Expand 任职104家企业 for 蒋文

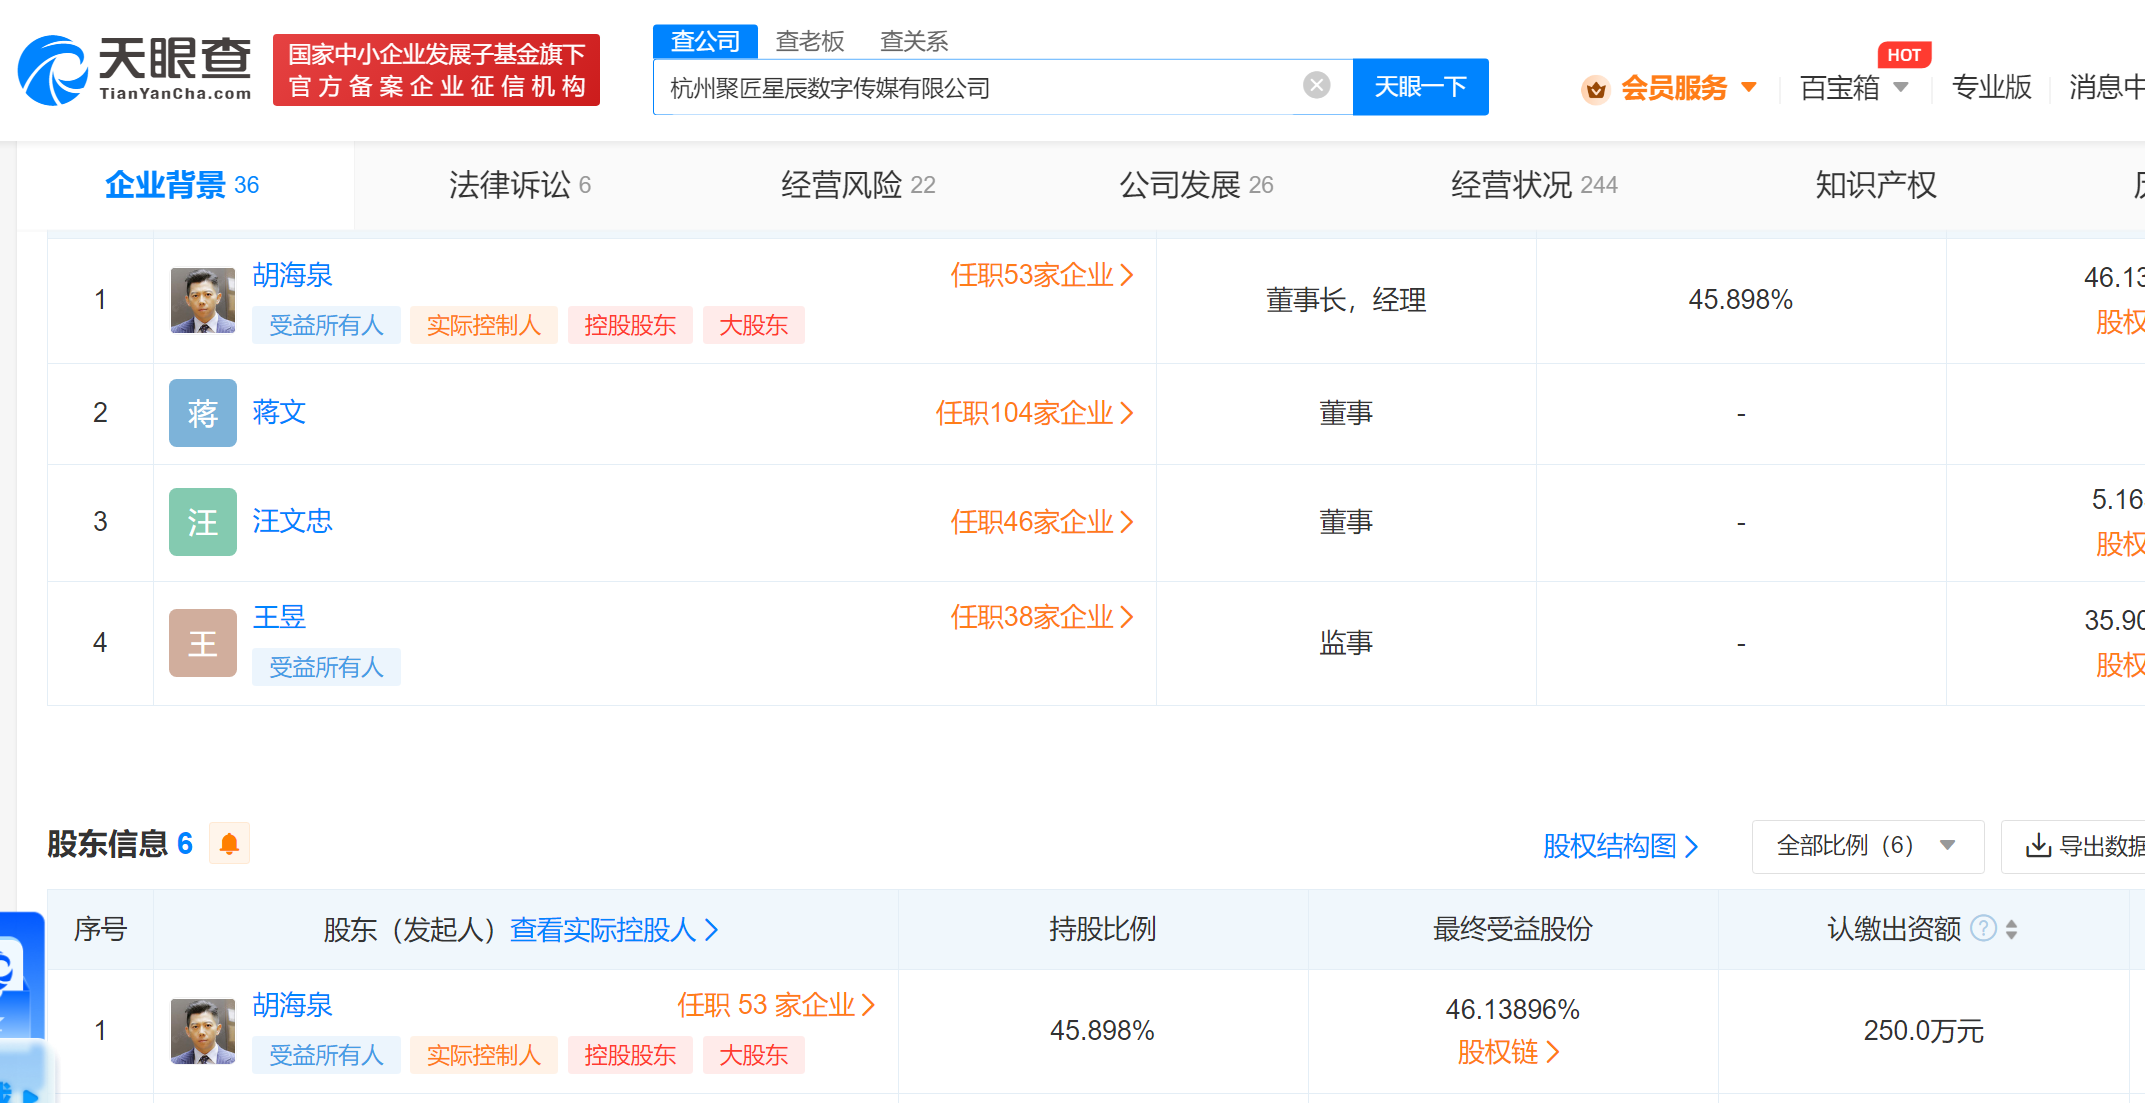tap(1034, 413)
